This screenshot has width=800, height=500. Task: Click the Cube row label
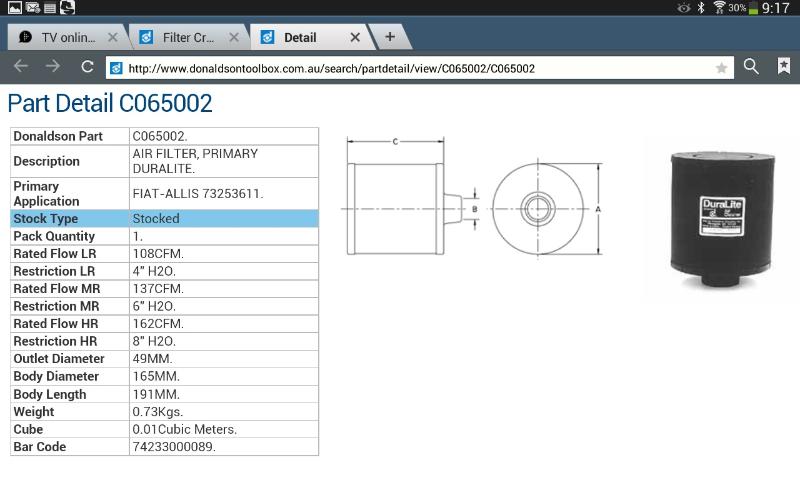28,429
